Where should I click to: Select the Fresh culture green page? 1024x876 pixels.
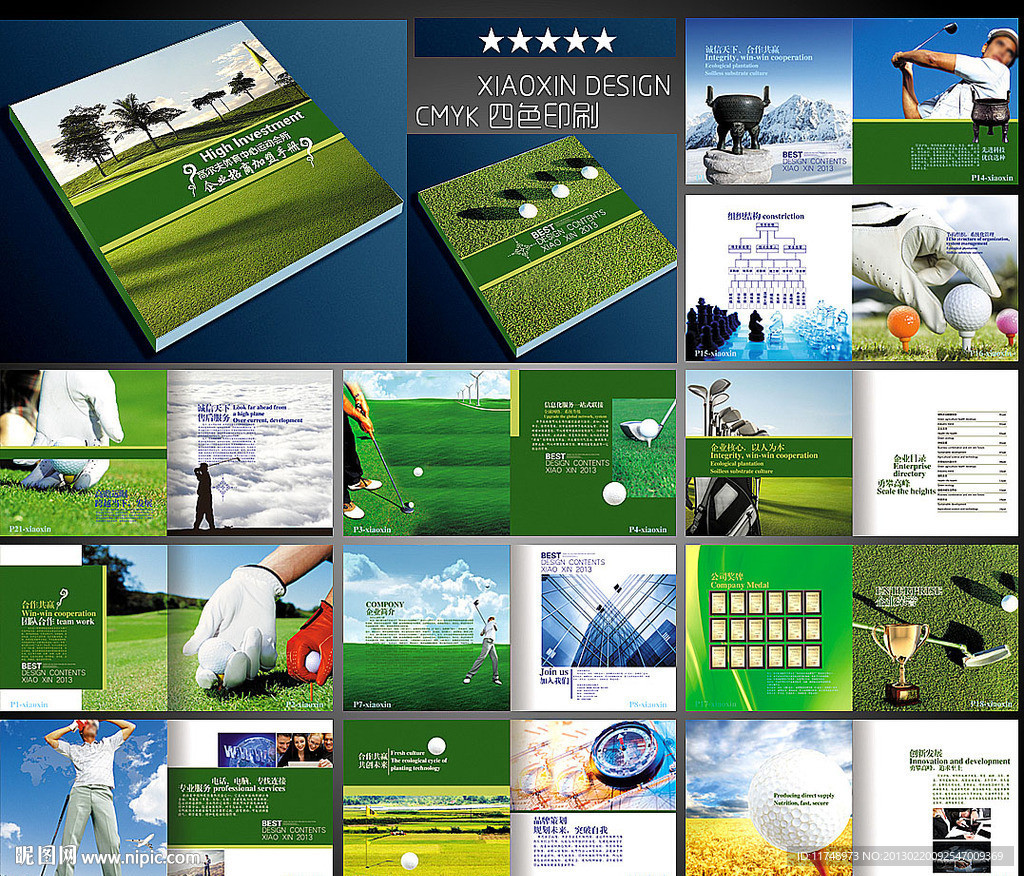tap(426, 798)
